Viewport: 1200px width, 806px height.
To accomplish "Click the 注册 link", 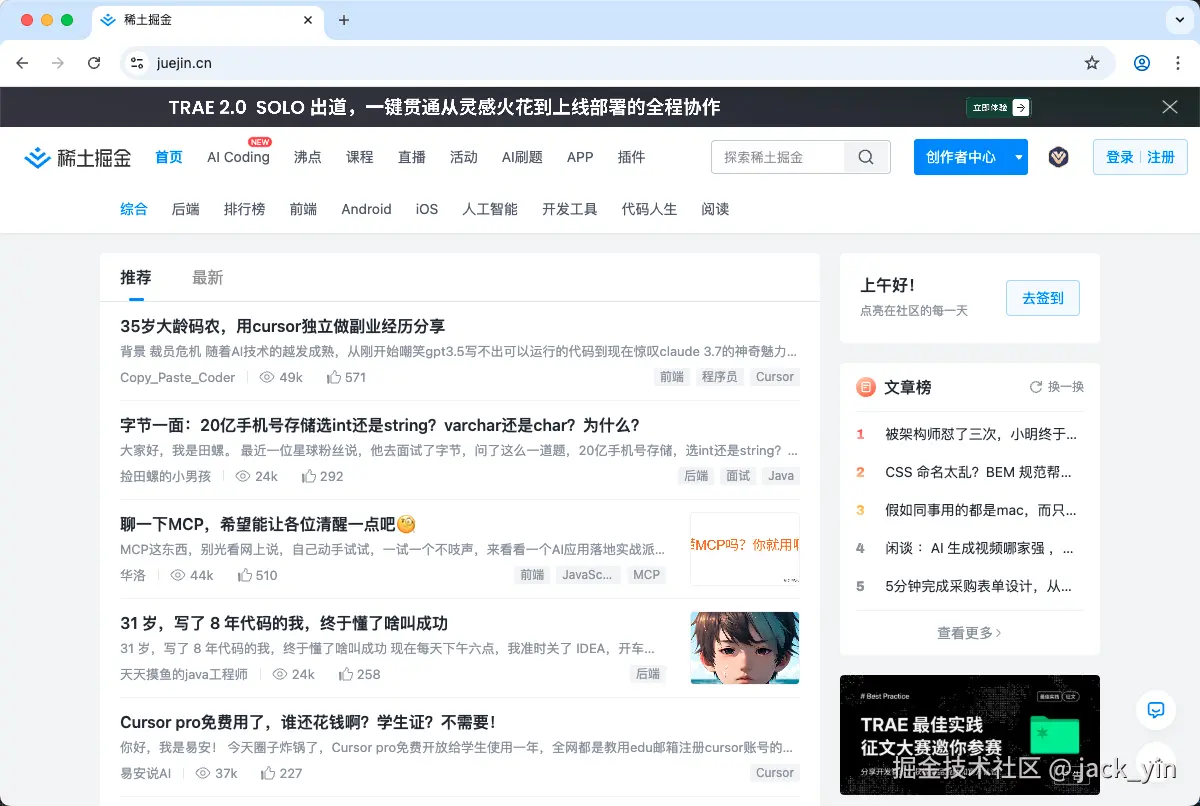I will point(1161,157).
